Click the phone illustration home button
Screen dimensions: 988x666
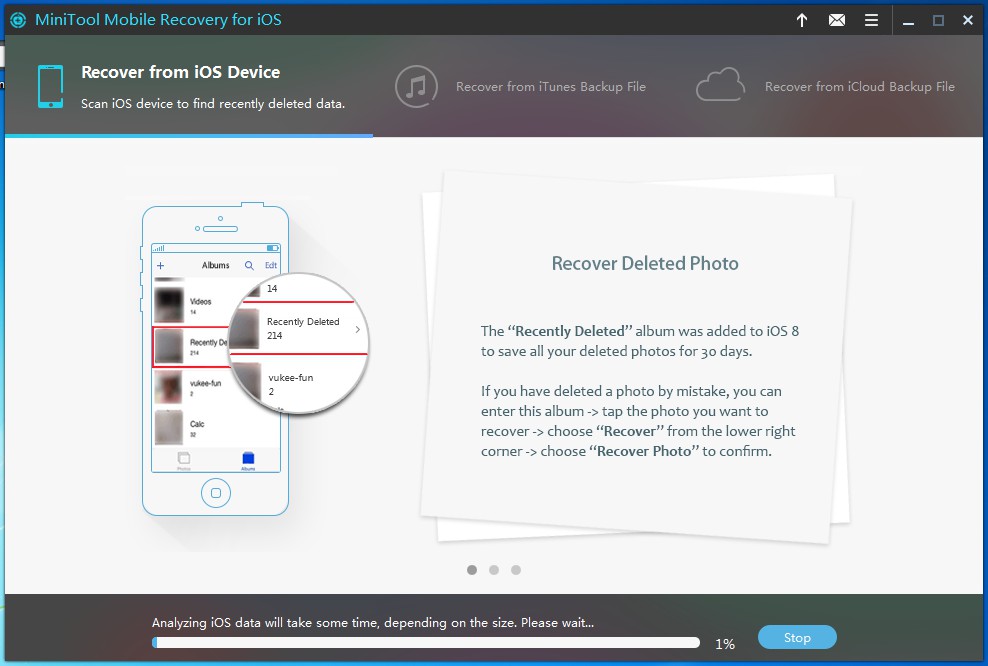click(215, 493)
